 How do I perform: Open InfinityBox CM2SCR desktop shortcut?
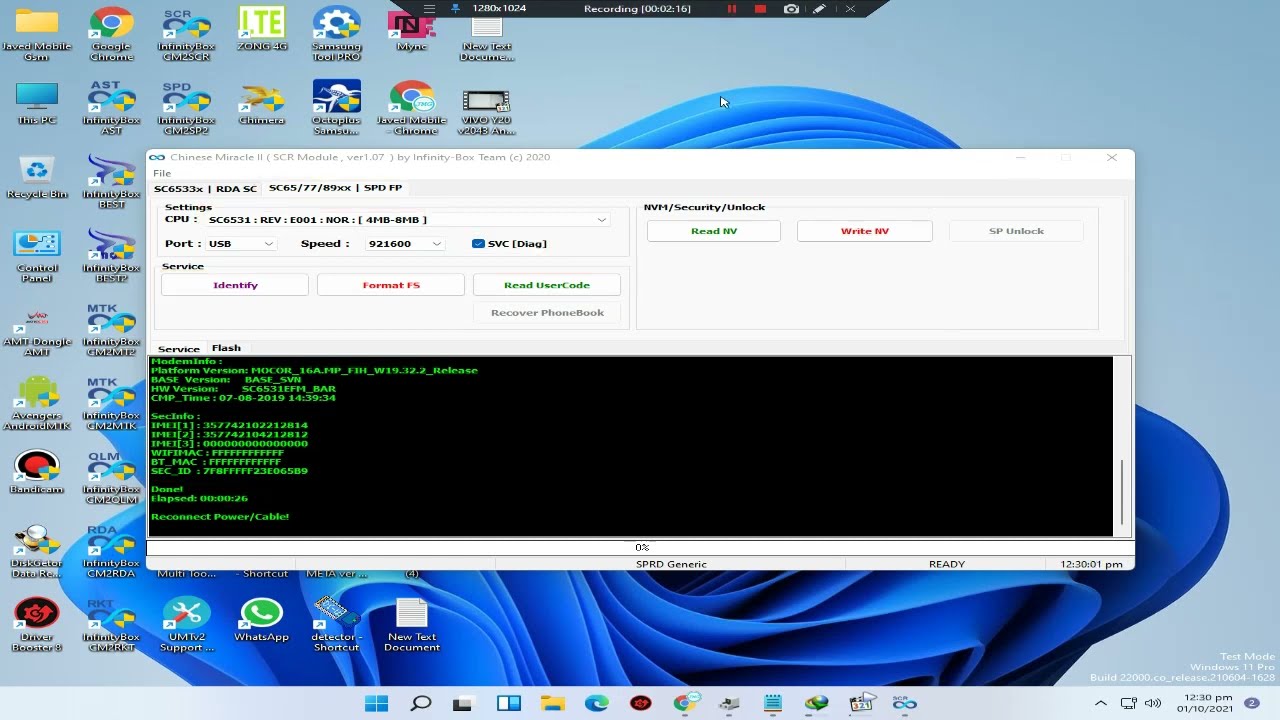(x=186, y=35)
